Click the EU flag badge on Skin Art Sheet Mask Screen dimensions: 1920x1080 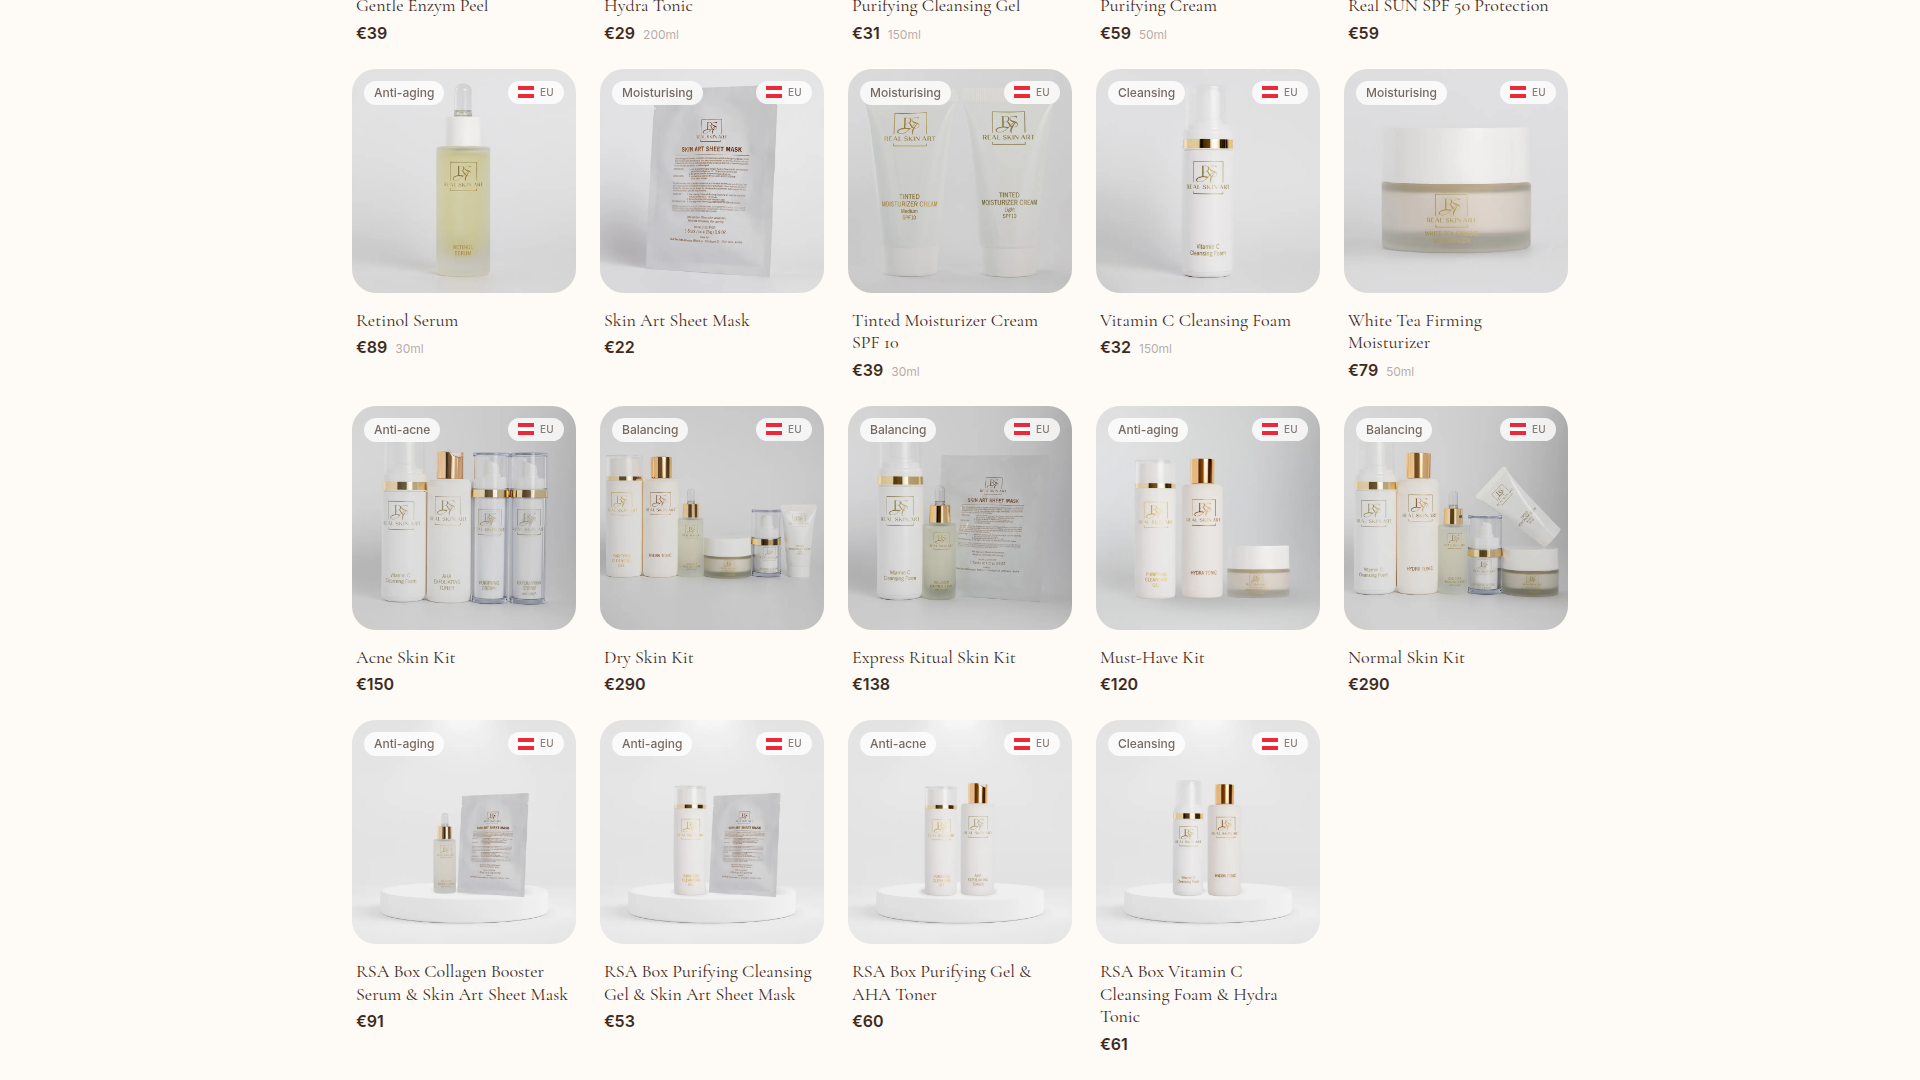784,92
